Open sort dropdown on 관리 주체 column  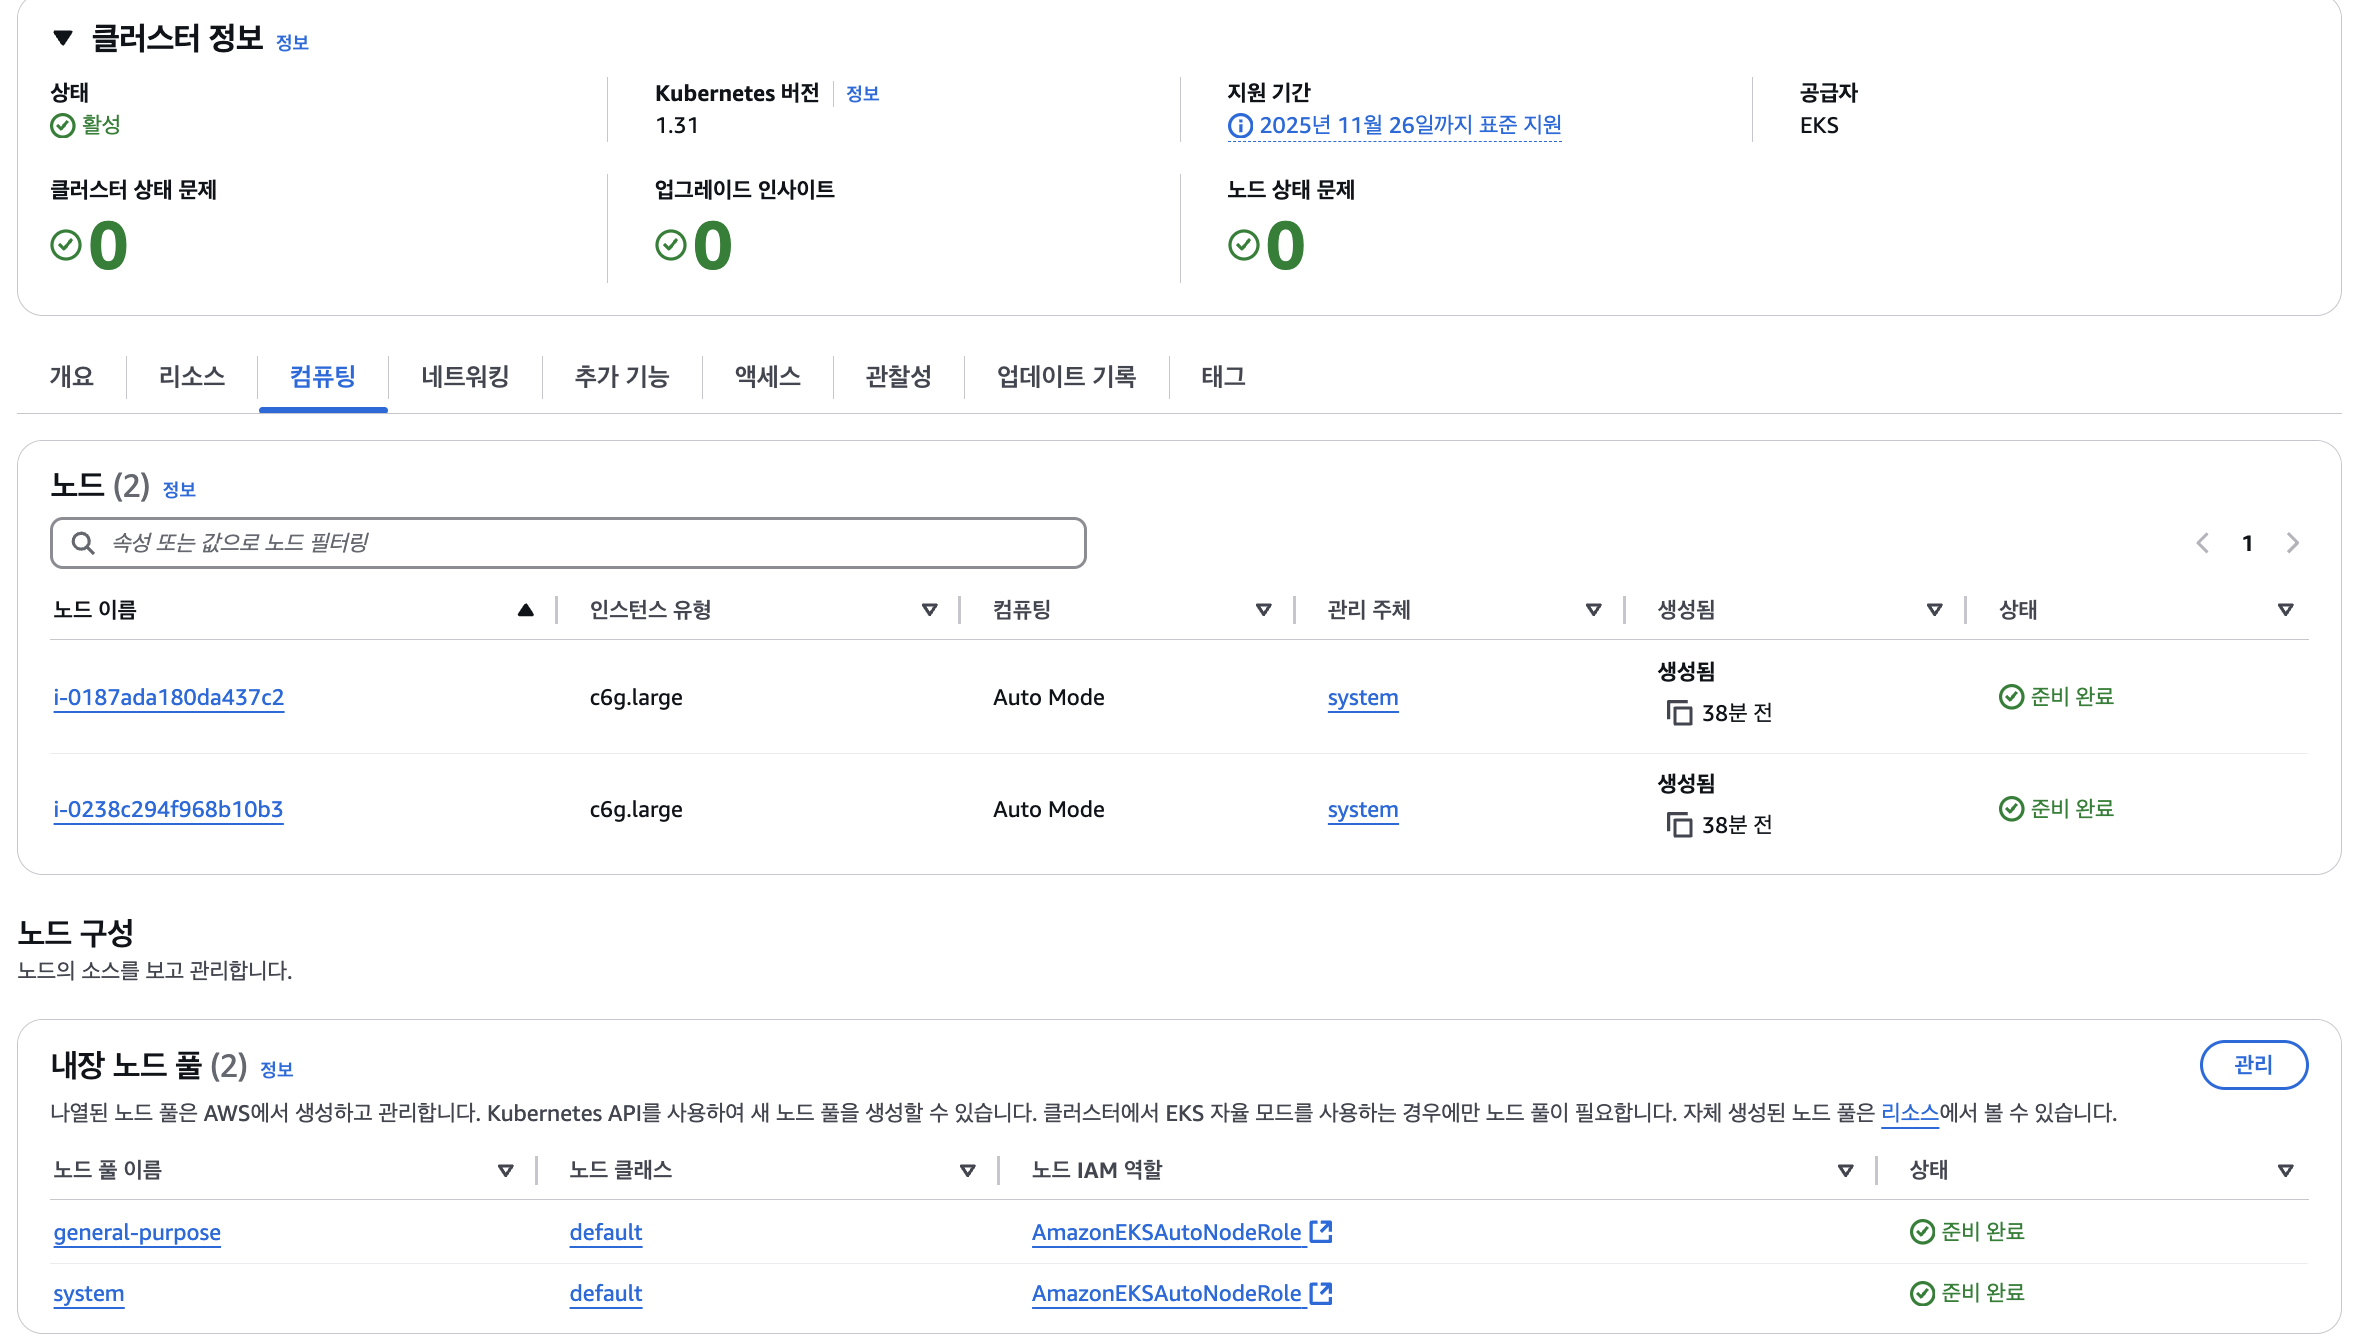click(x=1593, y=610)
